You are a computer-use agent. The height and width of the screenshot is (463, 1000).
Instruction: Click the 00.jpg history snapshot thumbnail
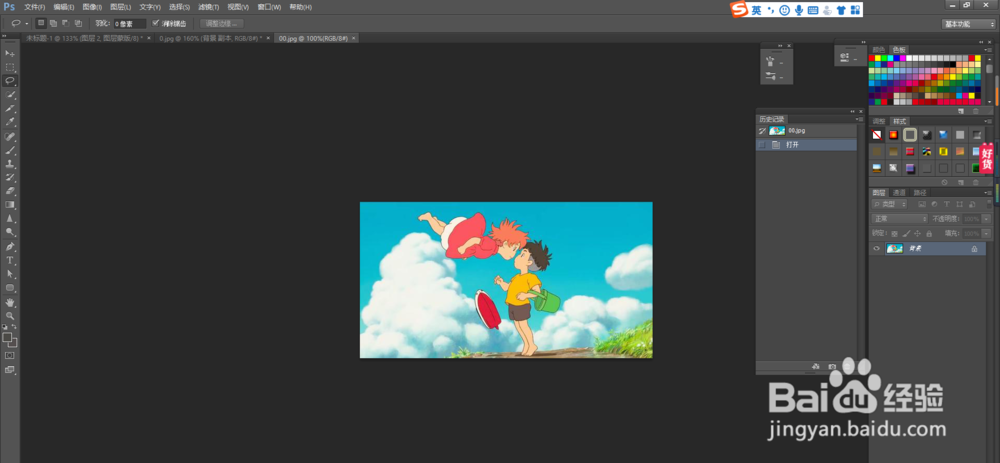click(777, 130)
